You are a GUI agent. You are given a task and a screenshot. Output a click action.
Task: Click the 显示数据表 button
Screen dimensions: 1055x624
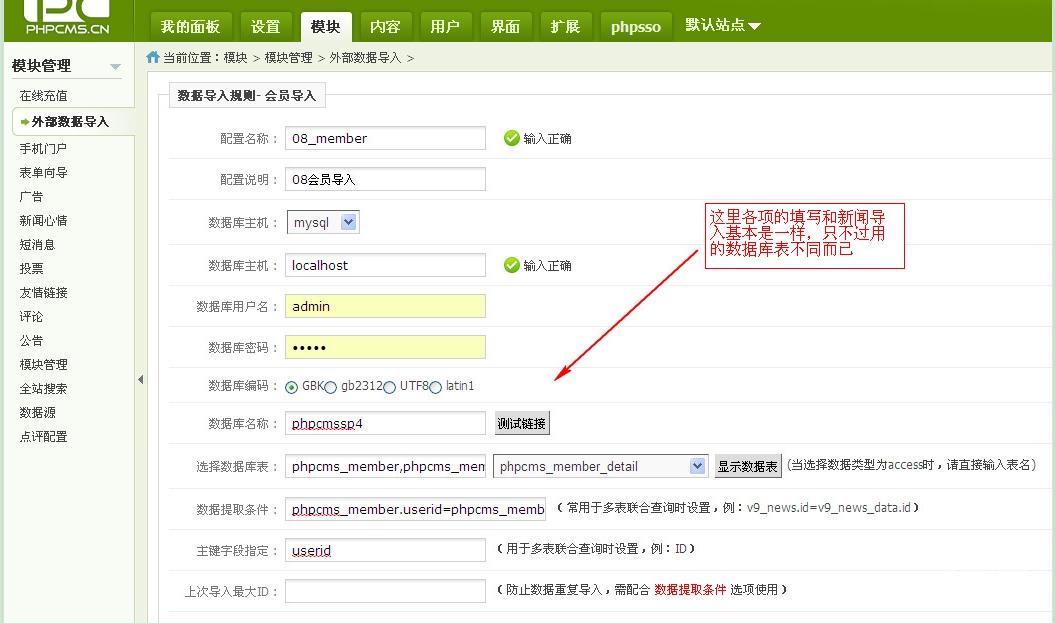pos(748,466)
